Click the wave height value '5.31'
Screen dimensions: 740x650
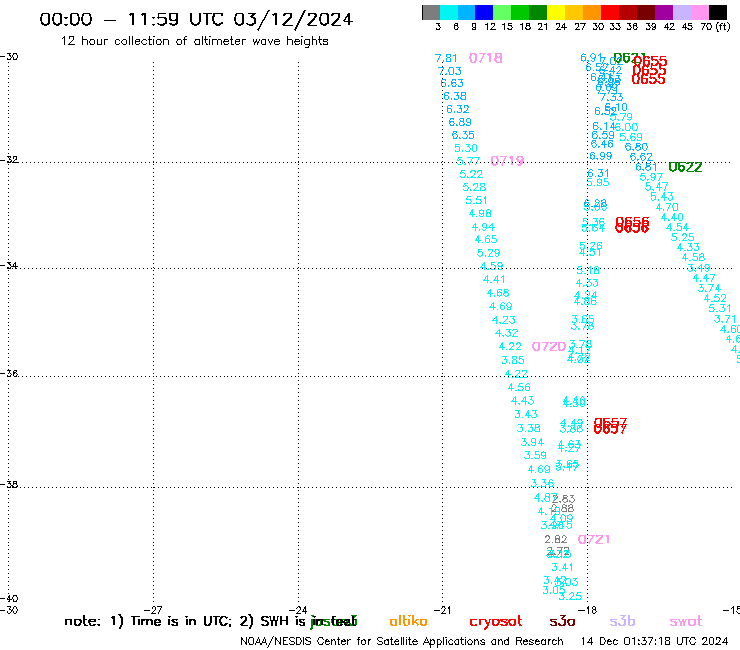tap(720, 308)
